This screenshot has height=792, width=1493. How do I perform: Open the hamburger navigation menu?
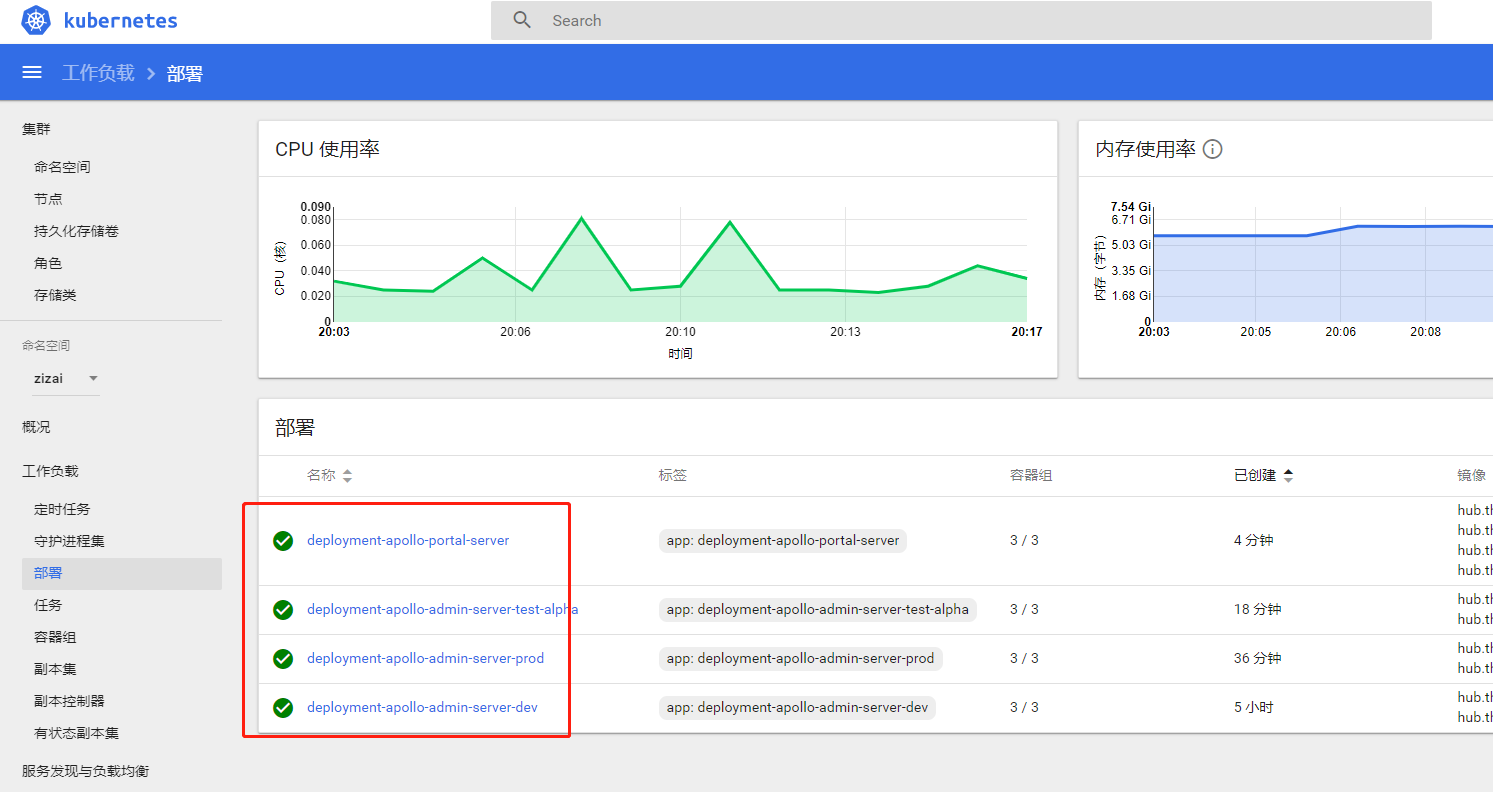point(32,72)
